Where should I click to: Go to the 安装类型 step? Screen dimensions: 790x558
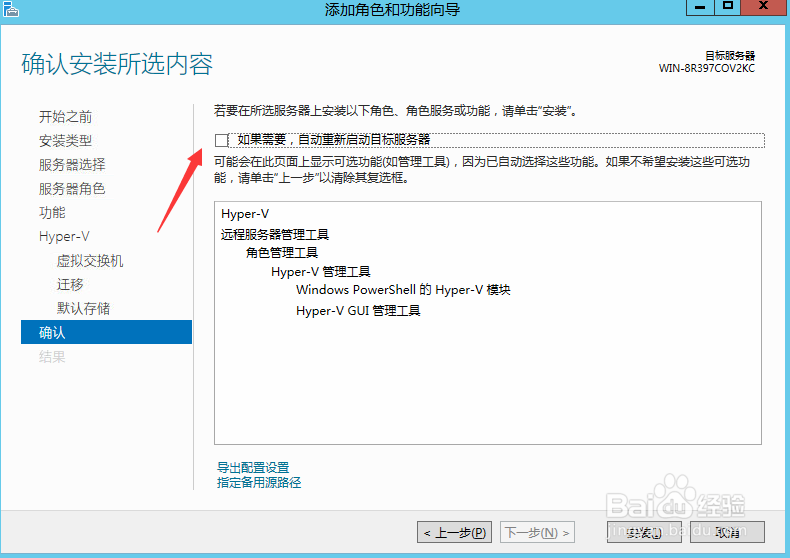tap(65, 141)
